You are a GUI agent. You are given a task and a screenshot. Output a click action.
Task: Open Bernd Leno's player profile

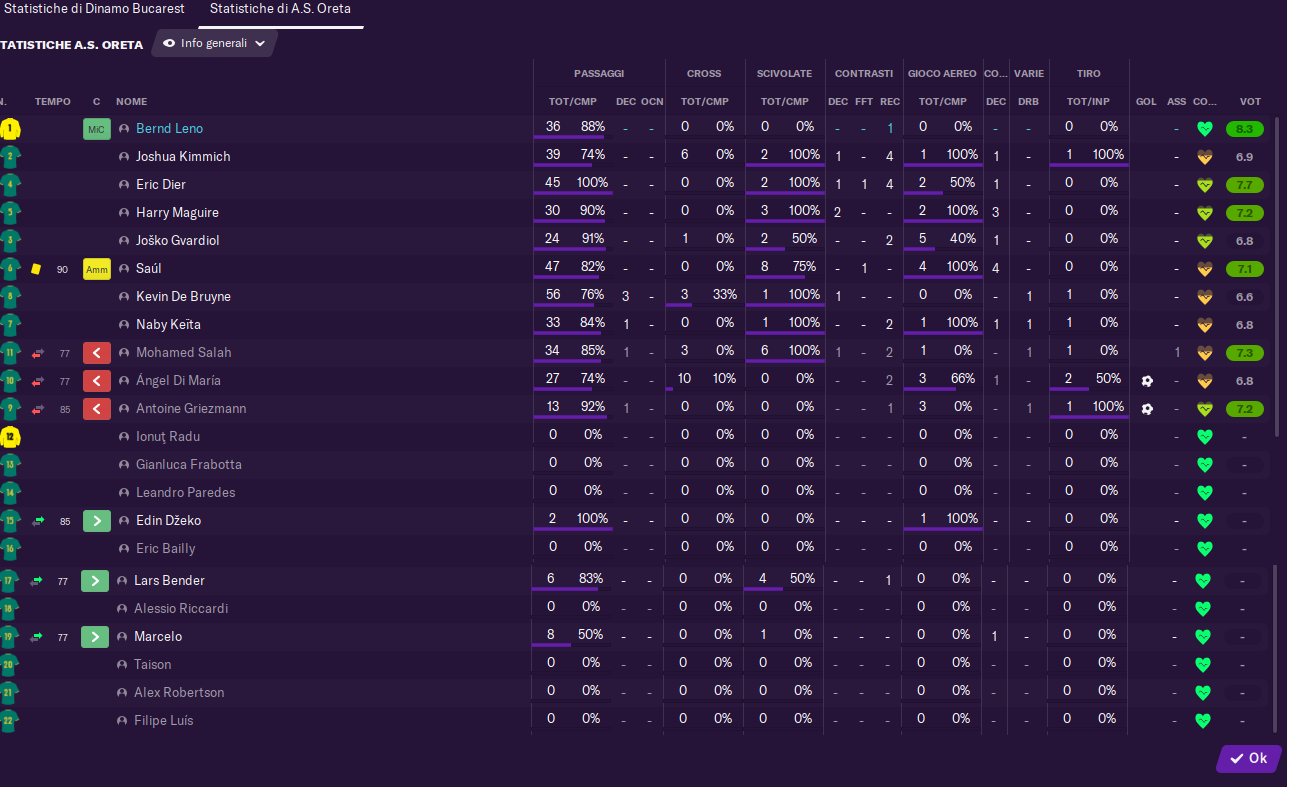[169, 128]
